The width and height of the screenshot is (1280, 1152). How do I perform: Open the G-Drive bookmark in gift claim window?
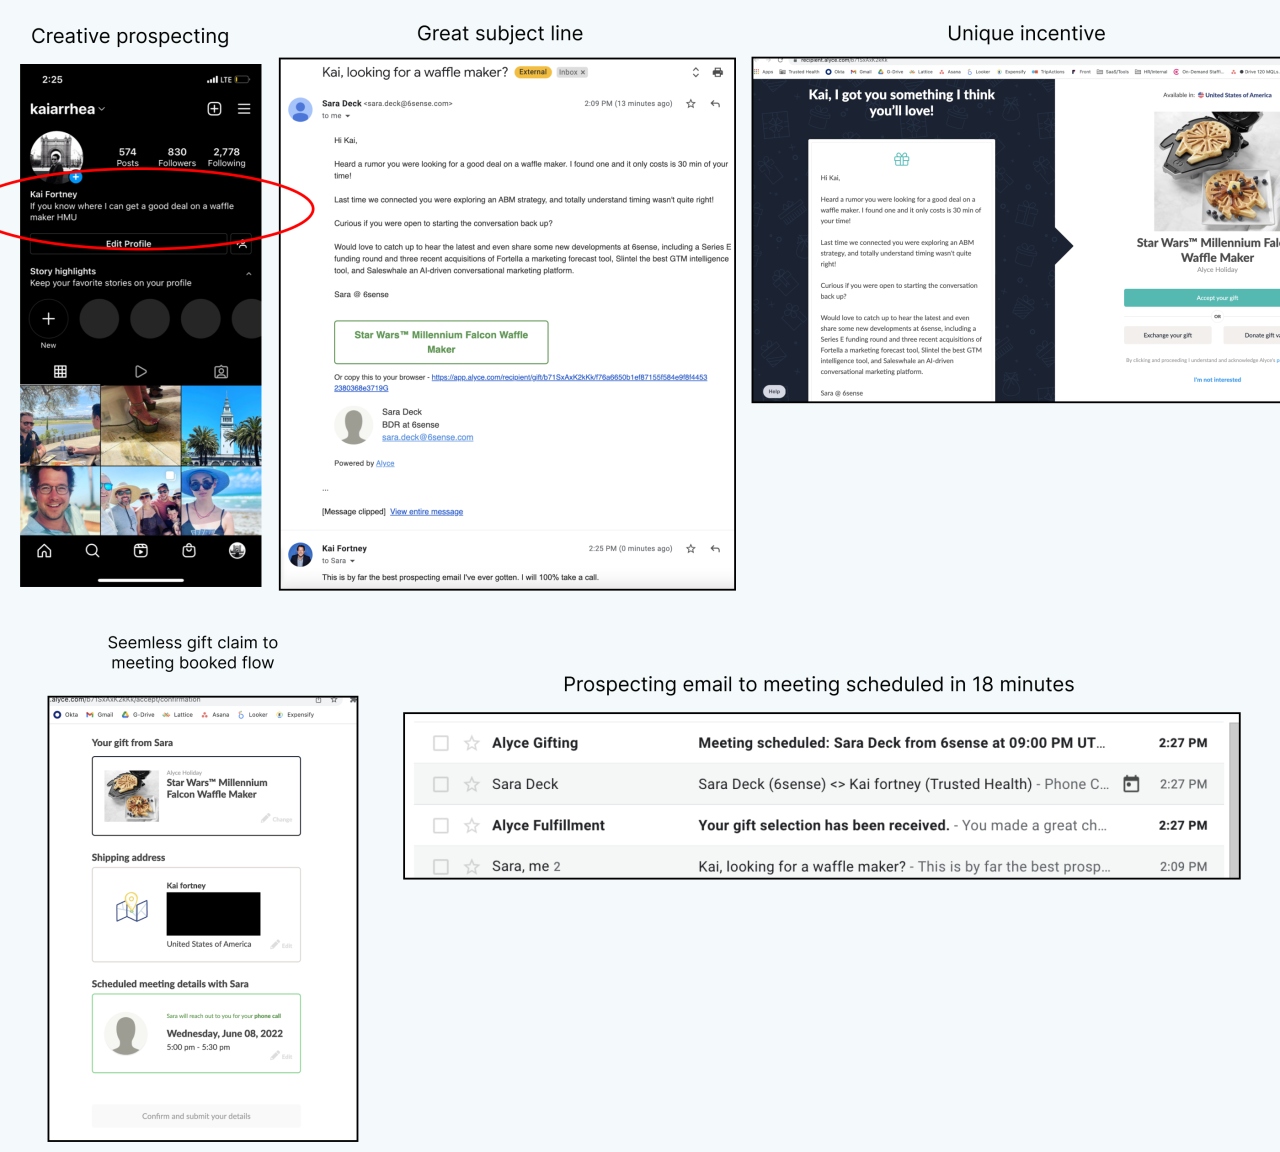tap(138, 715)
